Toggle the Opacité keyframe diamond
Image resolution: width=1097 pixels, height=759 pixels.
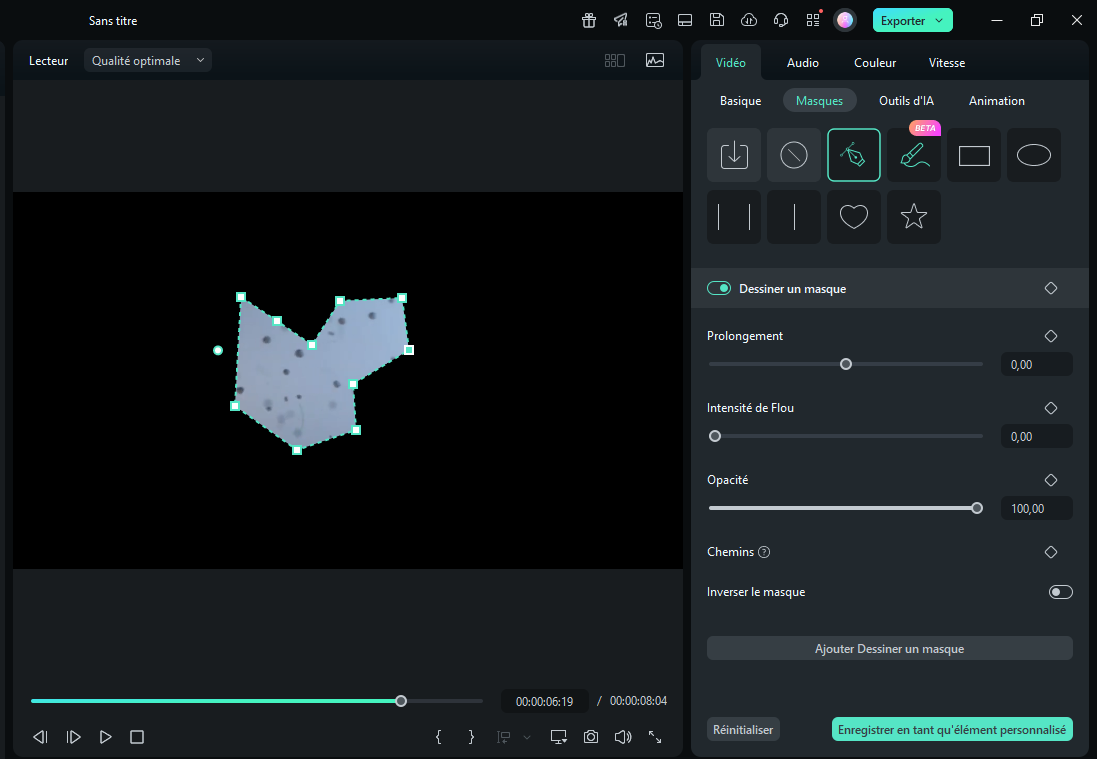coord(1051,480)
